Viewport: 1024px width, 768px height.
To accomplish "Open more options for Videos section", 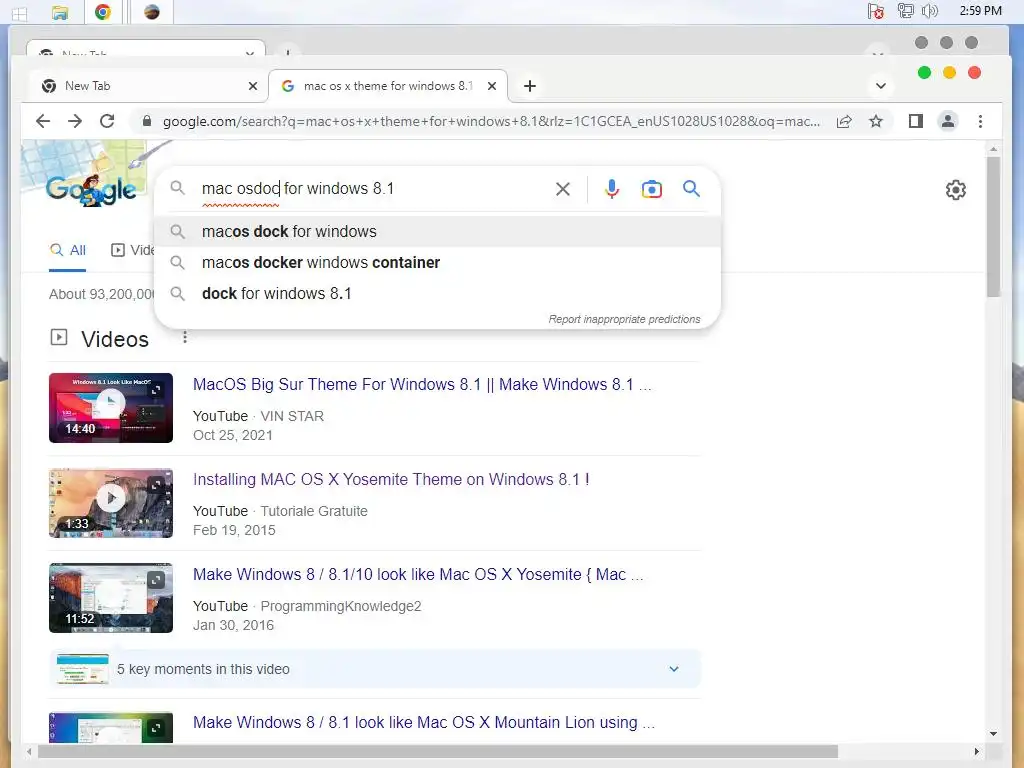I will [x=185, y=337].
